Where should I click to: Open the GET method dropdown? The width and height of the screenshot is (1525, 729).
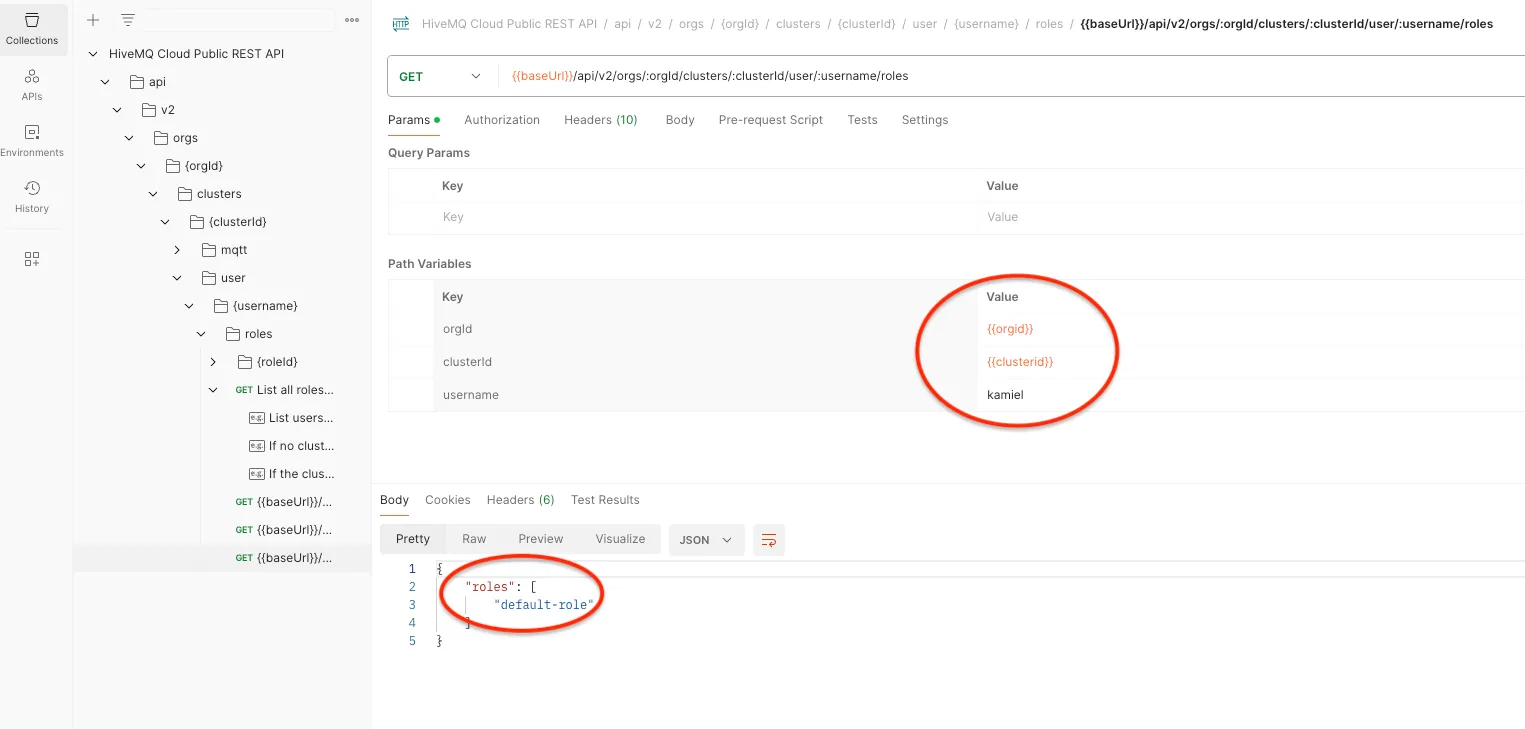click(439, 76)
